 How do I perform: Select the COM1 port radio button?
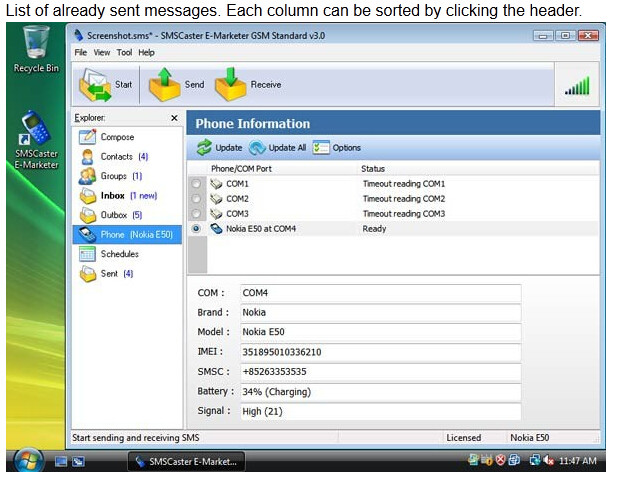tap(196, 184)
